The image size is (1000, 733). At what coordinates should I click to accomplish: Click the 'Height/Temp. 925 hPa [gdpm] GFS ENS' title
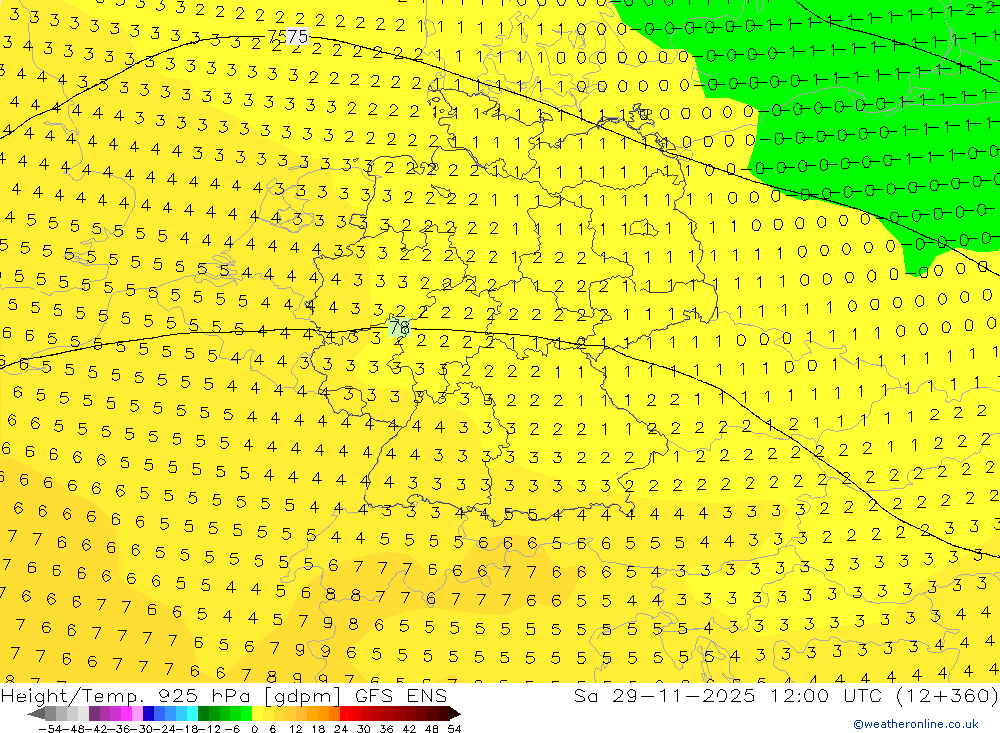click(x=224, y=695)
